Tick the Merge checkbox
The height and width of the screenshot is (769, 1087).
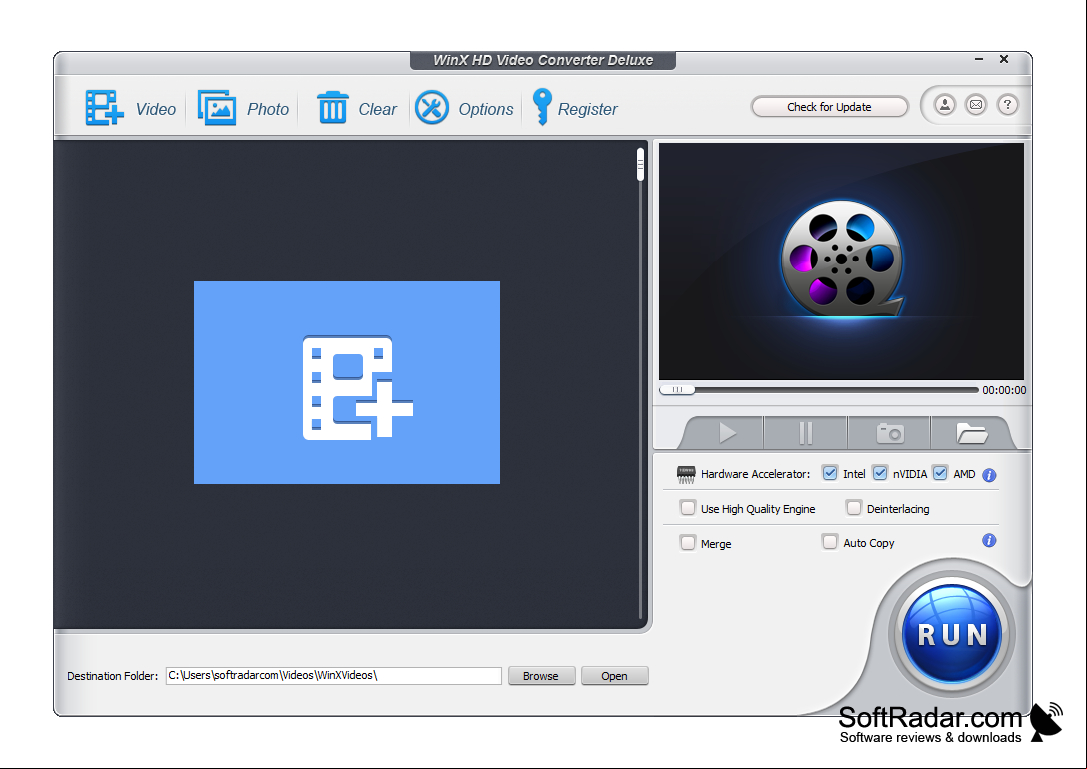[x=688, y=542]
